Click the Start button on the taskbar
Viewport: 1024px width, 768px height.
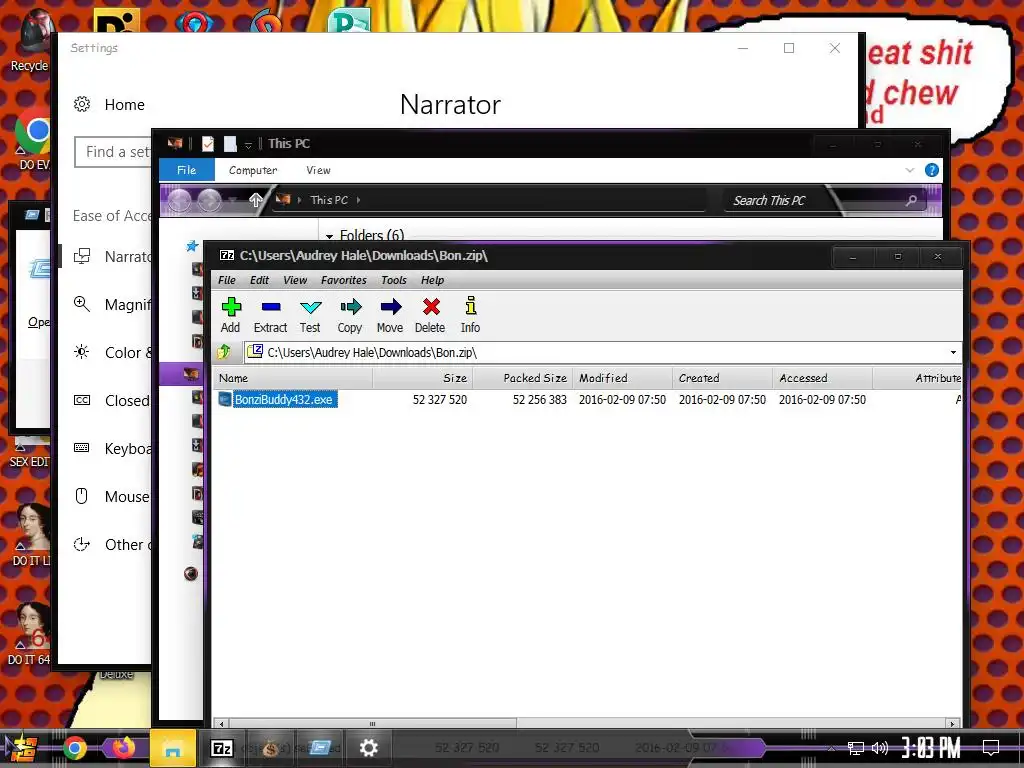[23, 748]
